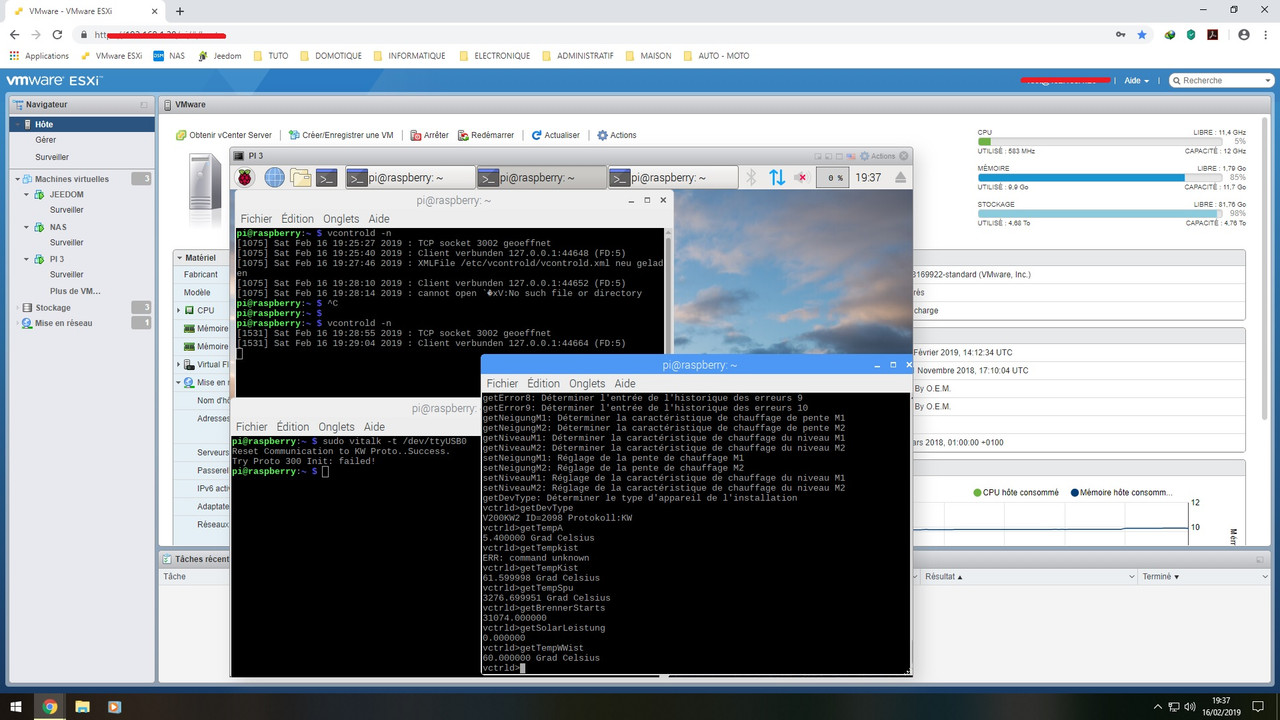Image resolution: width=1280 pixels, height=720 pixels.
Task: Open Onglets menu in the vitalk terminal
Action: click(336, 427)
